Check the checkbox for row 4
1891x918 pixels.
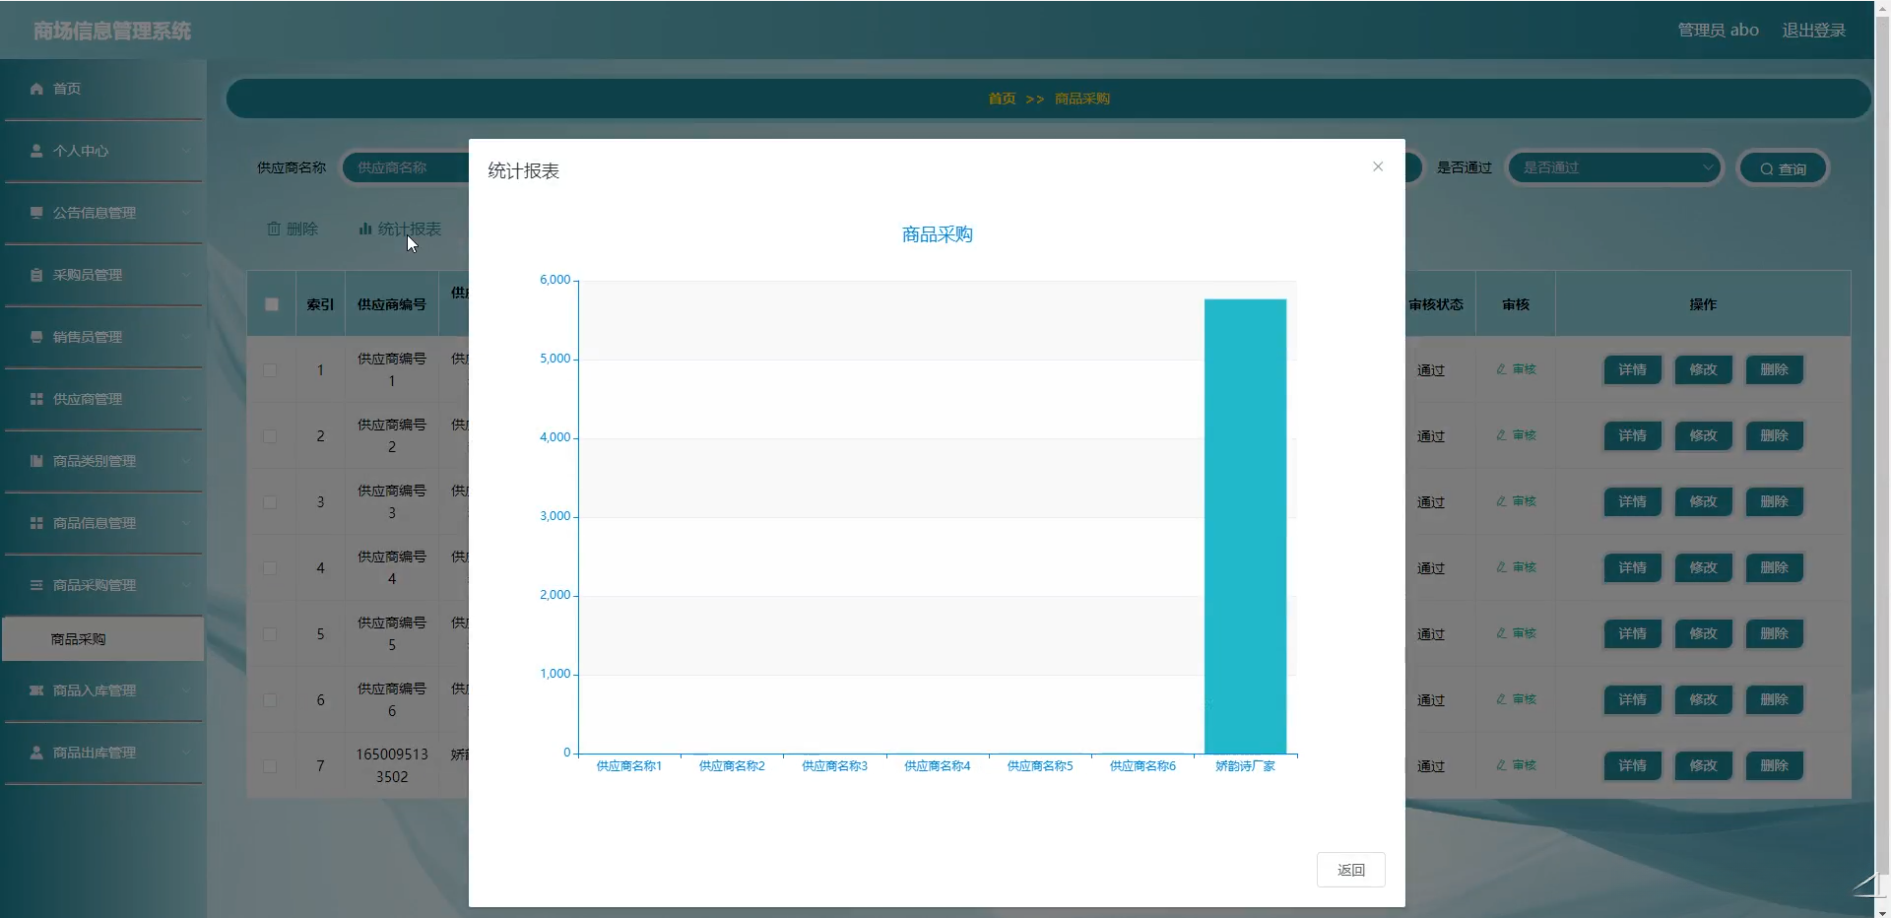pyautogui.click(x=270, y=568)
